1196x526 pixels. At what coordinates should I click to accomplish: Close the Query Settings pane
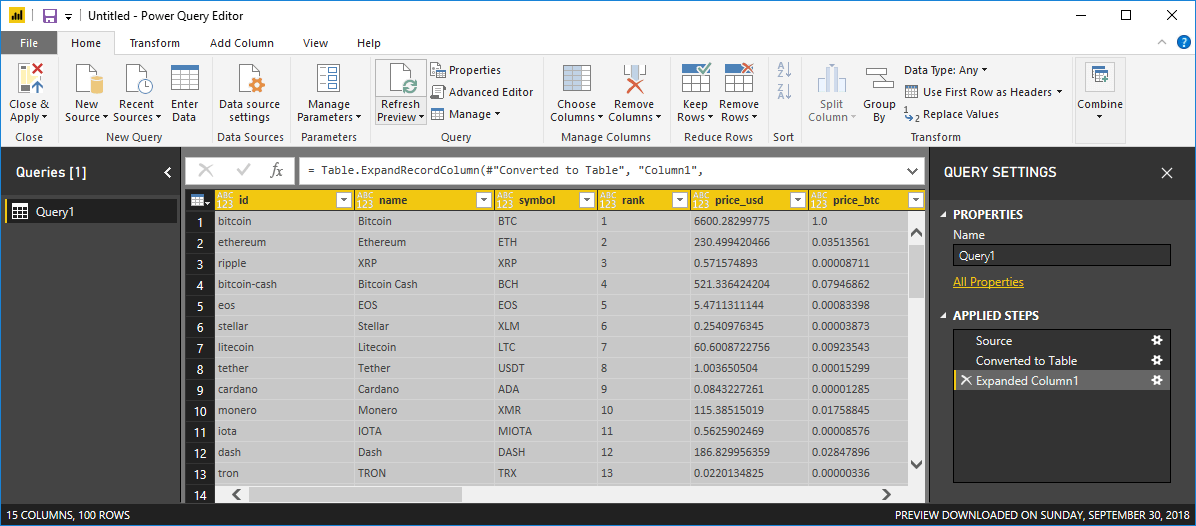coord(1166,173)
